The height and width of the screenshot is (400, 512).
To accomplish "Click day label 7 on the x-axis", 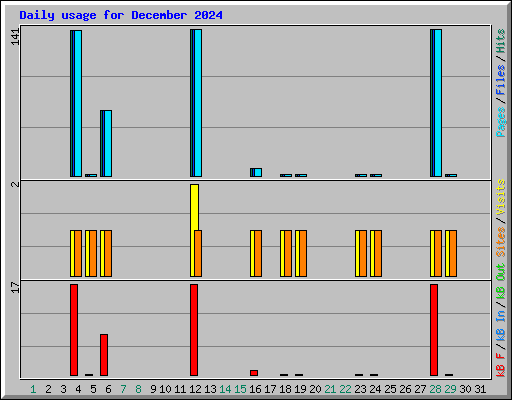I will coord(123,389).
